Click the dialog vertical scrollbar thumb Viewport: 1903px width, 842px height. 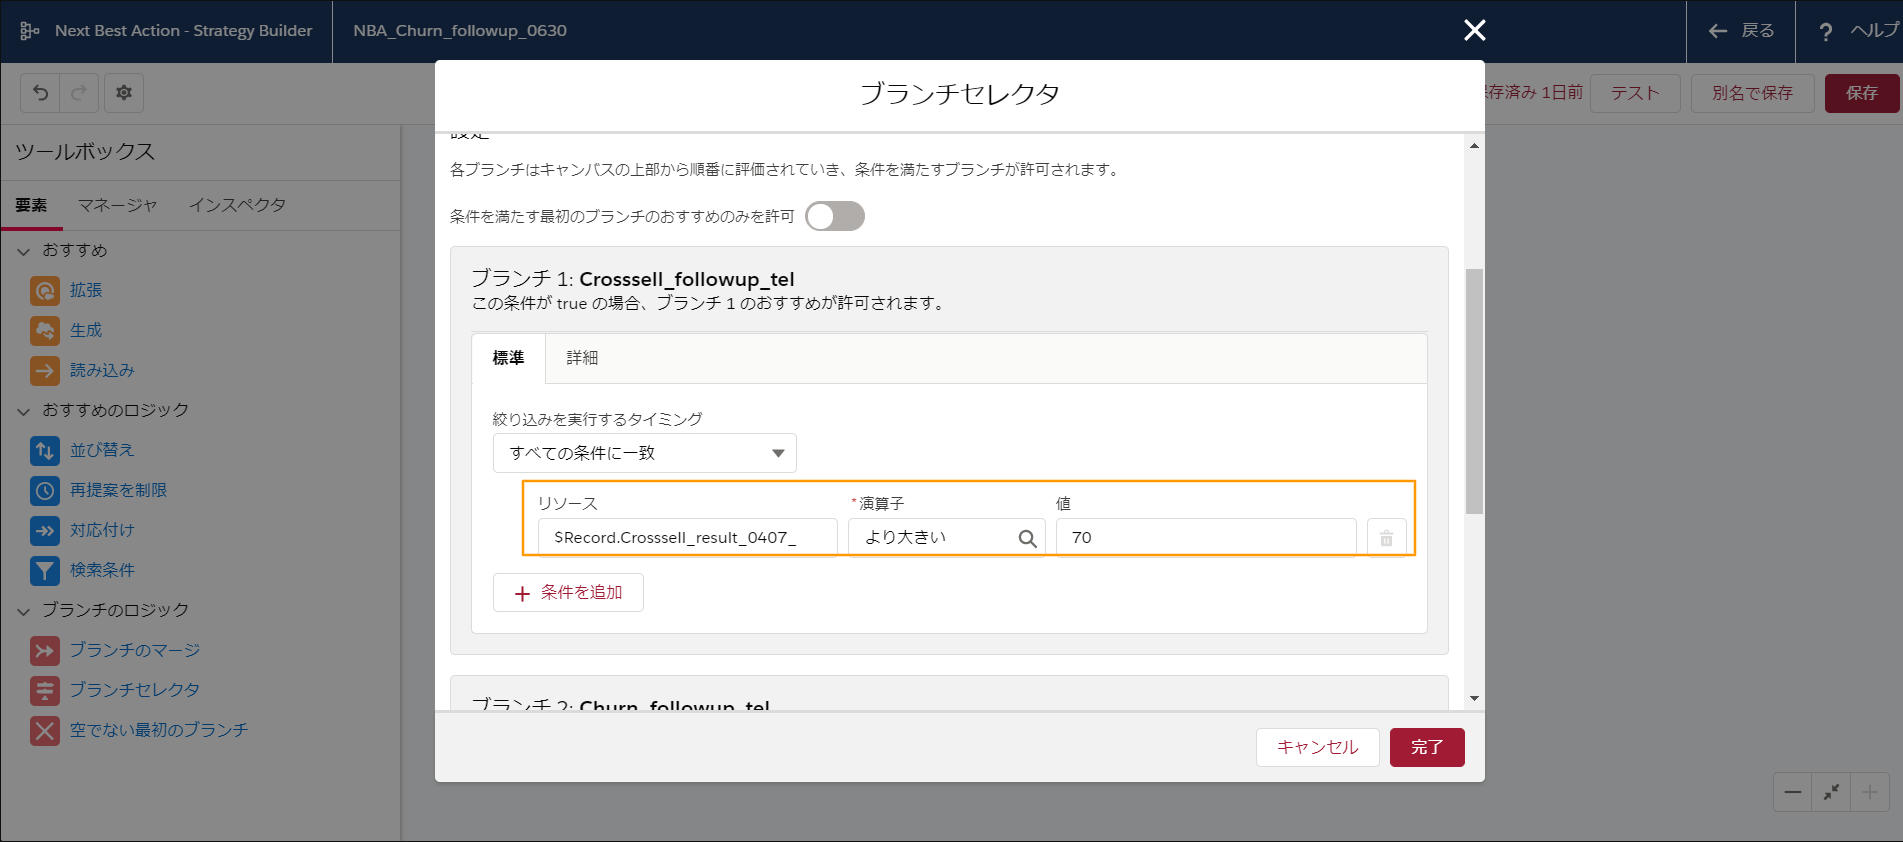[x=1474, y=390]
